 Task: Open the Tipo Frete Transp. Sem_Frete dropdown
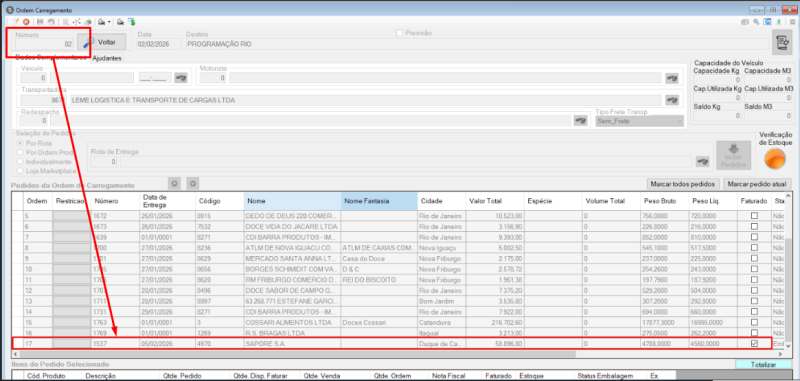639,121
